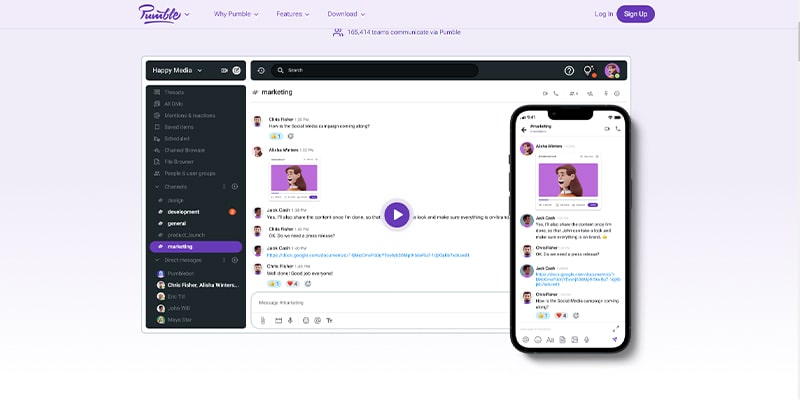800x400 pixels.
Task: Collapse the Channels section
Action: coord(157,187)
